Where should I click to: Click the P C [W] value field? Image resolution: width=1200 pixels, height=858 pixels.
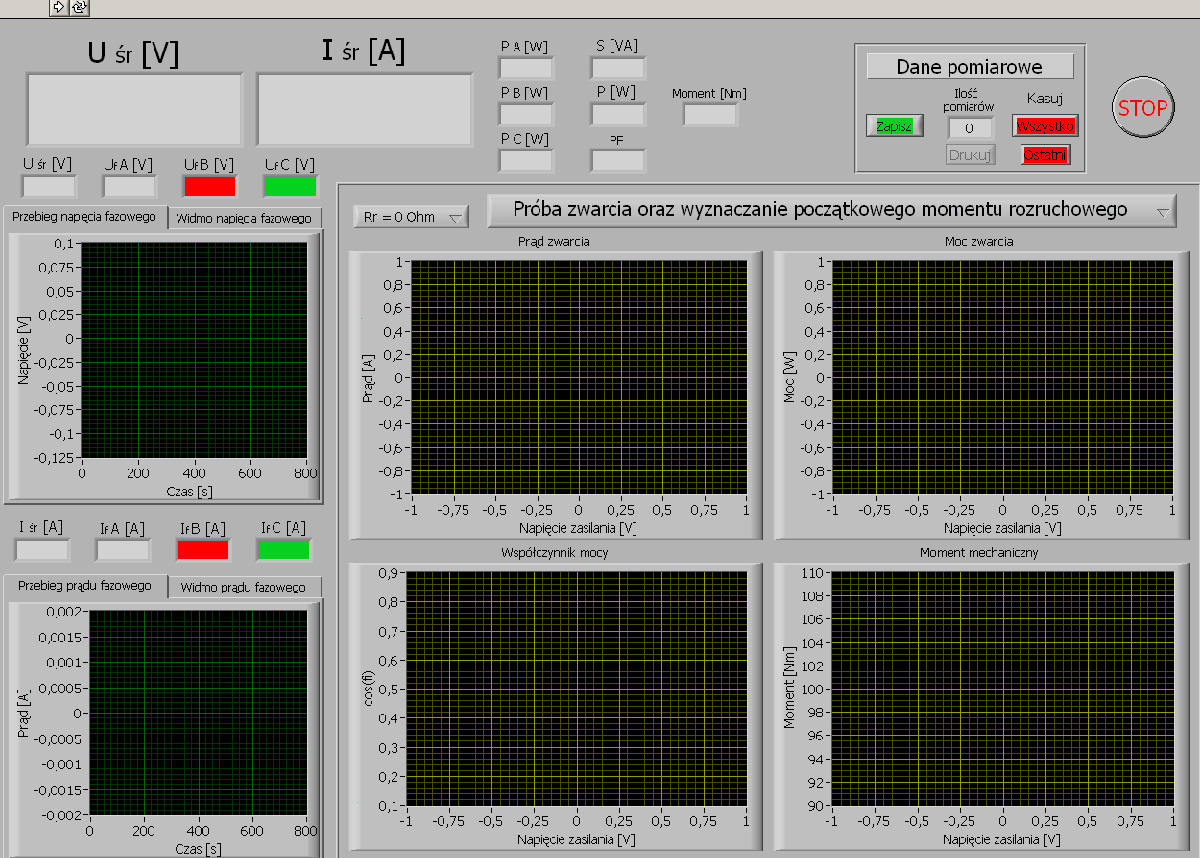[526, 160]
